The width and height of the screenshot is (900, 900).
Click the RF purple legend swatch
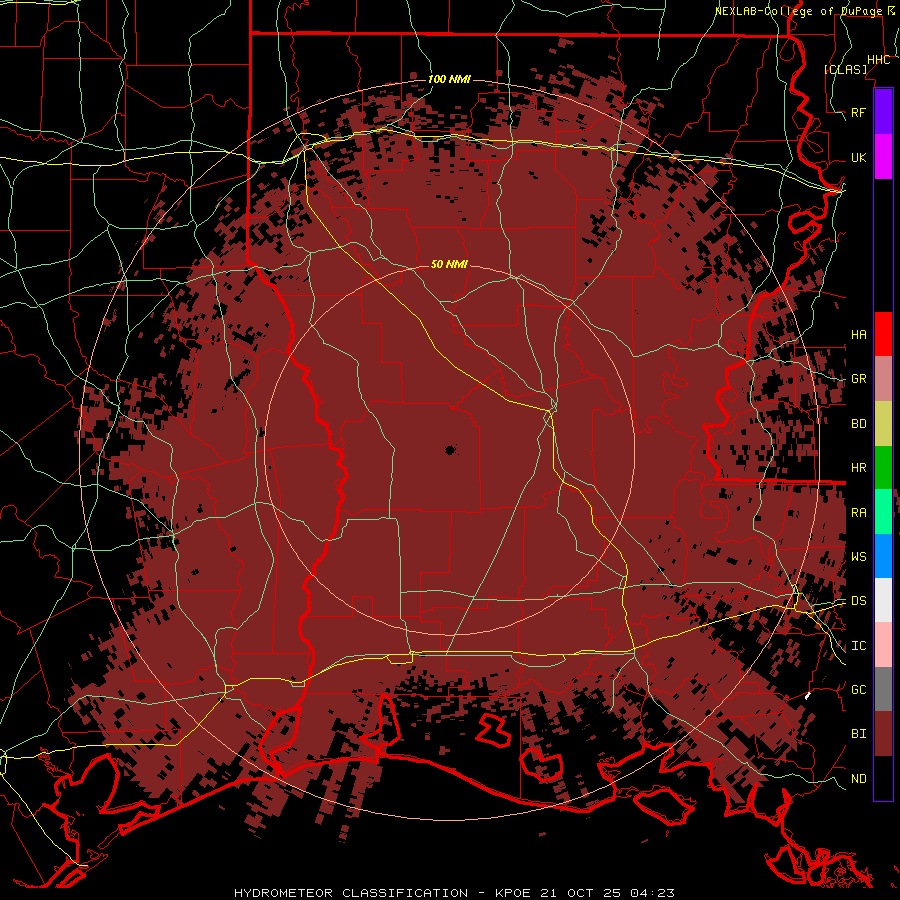[x=883, y=112]
